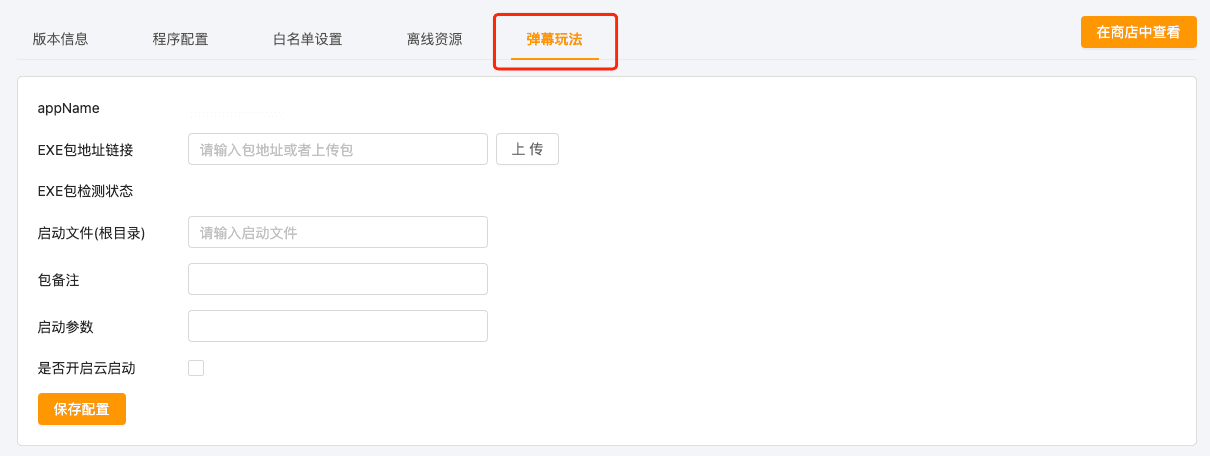Switch to the 版本信息 tab
Image resolution: width=1210 pixels, height=456 pixels.
pos(60,40)
